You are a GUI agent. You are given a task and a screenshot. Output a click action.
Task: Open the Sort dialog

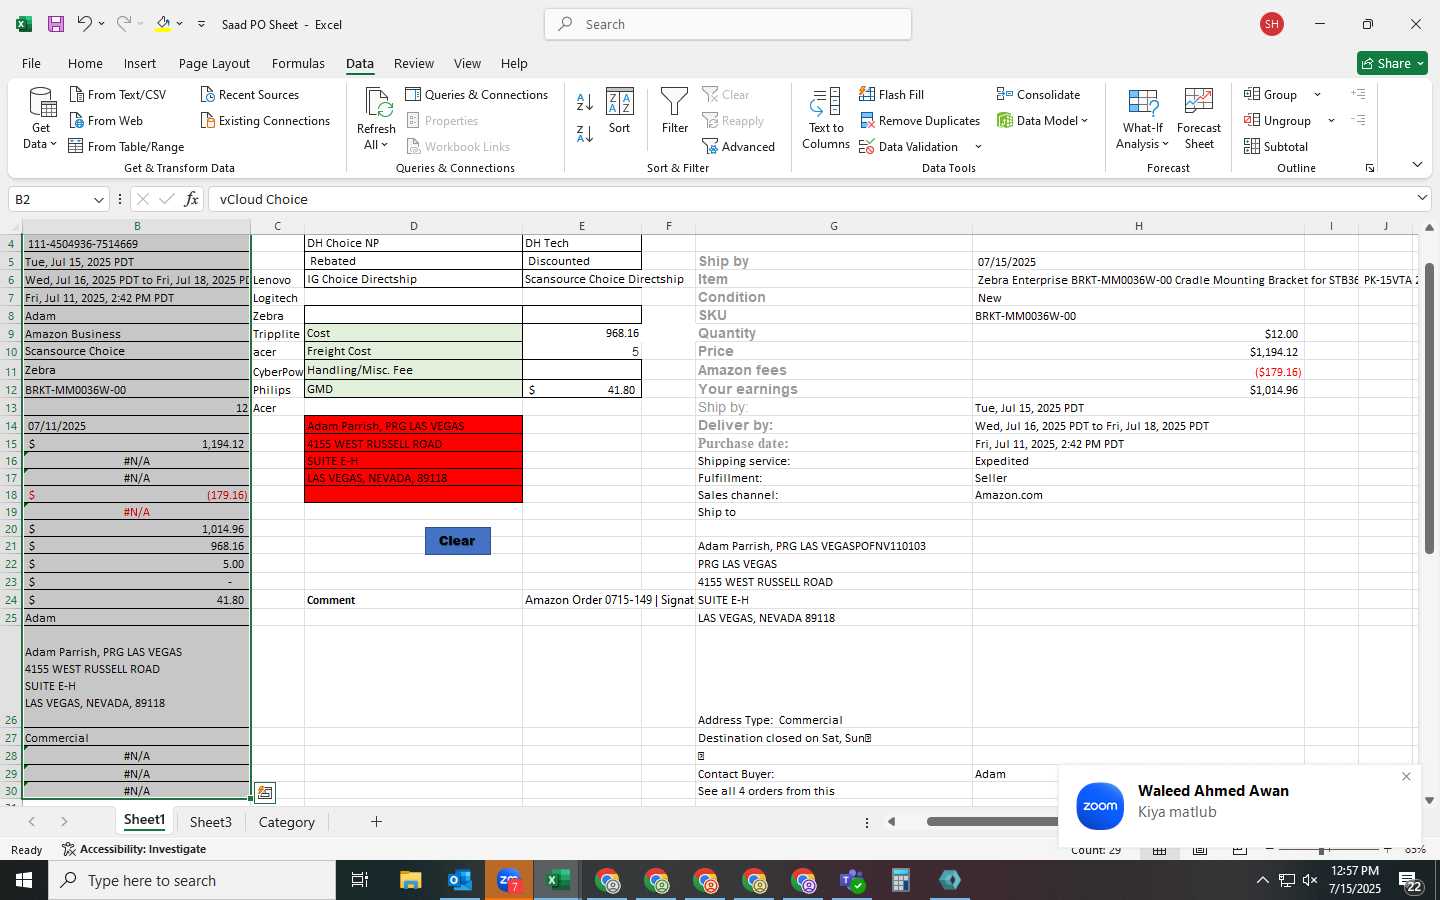point(619,110)
